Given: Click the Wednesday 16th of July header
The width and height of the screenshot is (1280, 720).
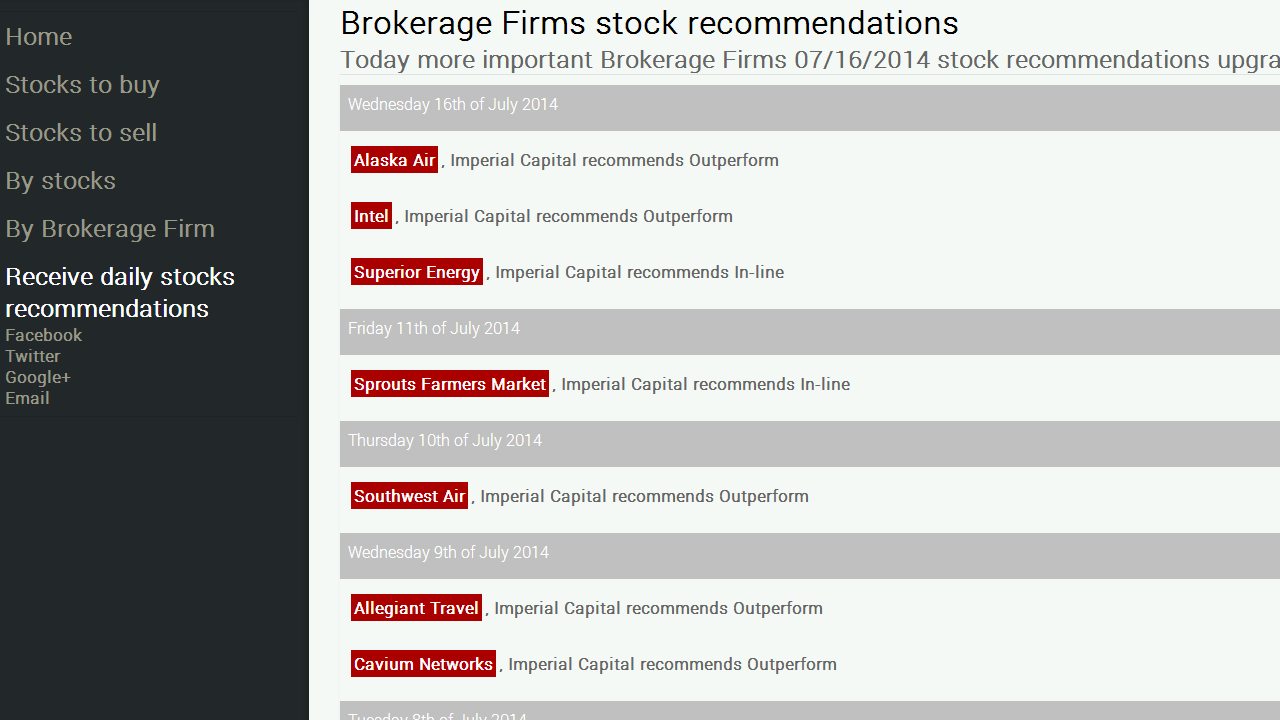Looking at the screenshot, I should pos(452,104).
